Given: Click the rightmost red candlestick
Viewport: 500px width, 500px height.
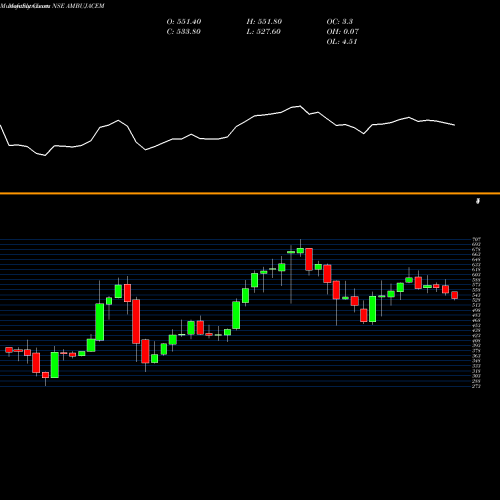Looking at the screenshot, I should (x=455, y=295).
